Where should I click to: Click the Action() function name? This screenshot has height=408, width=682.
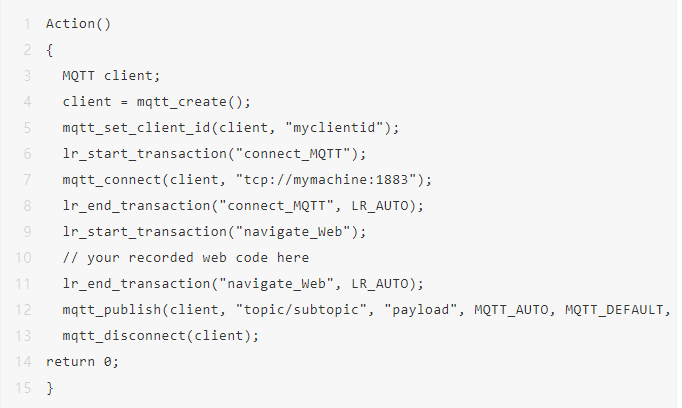coord(78,23)
